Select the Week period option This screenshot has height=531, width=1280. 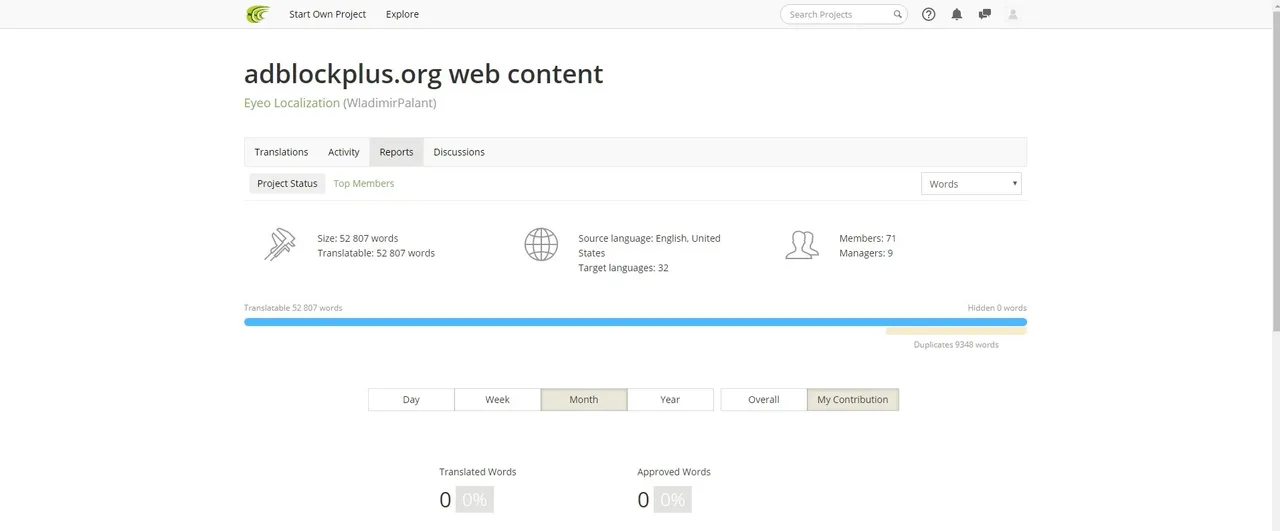click(x=497, y=399)
